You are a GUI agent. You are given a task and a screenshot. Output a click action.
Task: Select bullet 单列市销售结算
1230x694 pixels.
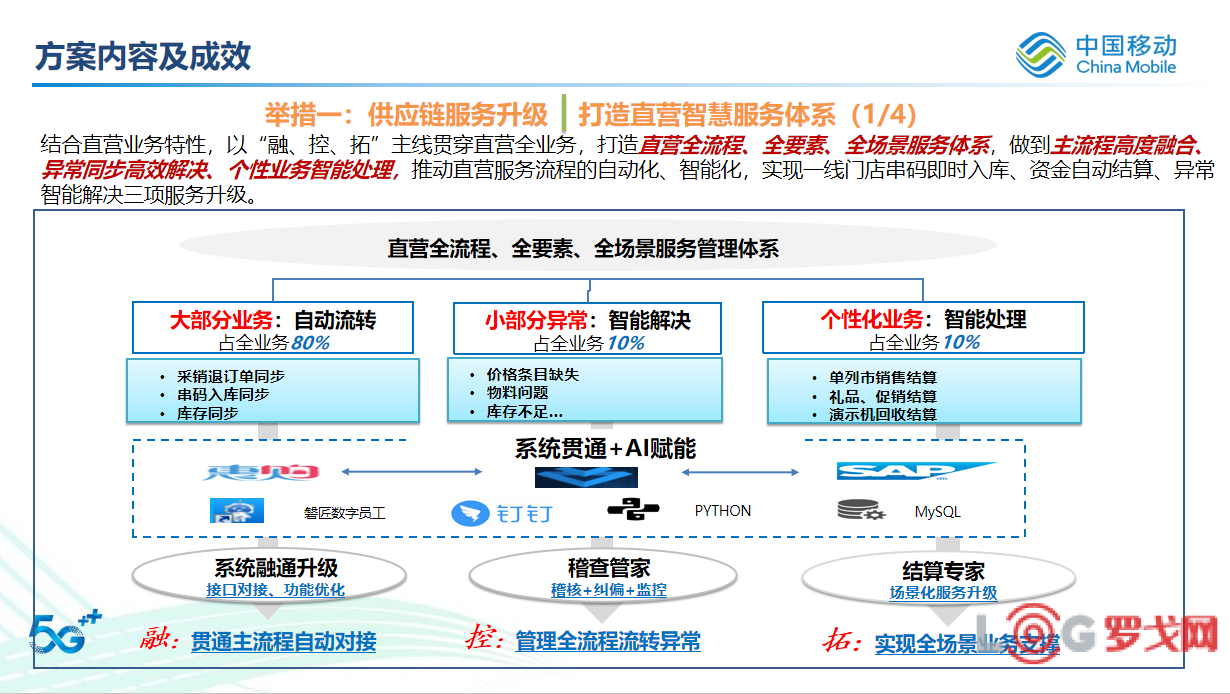pyautogui.click(x=883, y=378)
